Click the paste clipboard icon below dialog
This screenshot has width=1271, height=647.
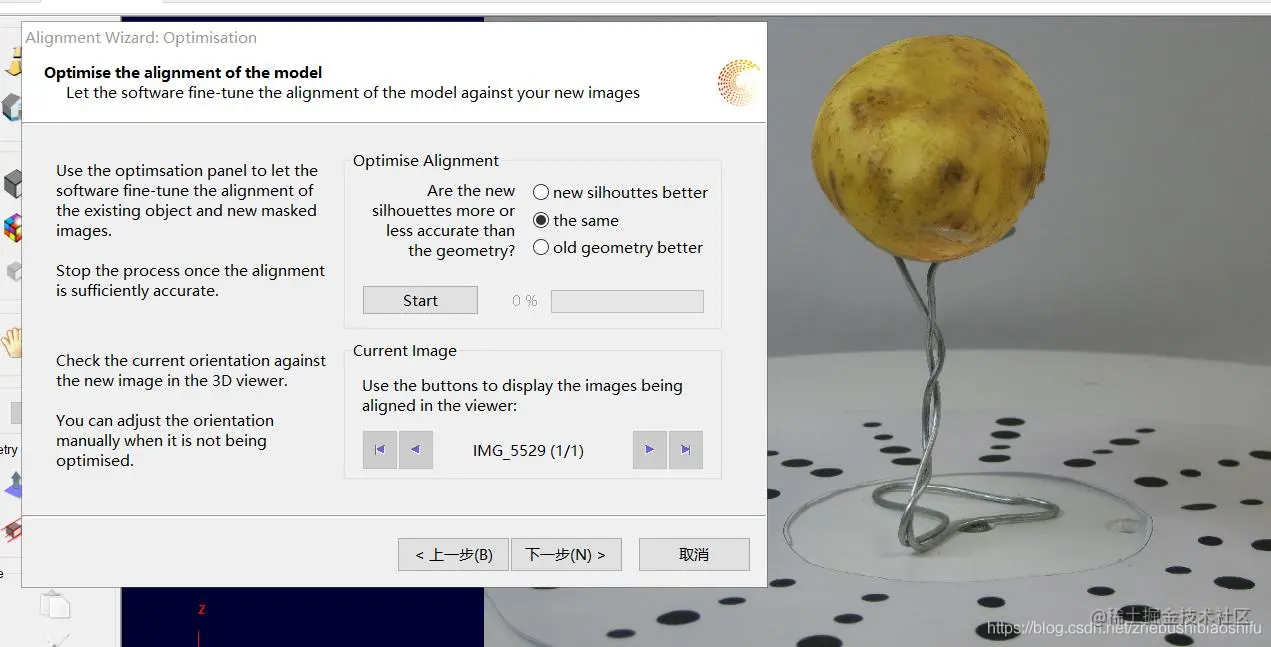55,603
